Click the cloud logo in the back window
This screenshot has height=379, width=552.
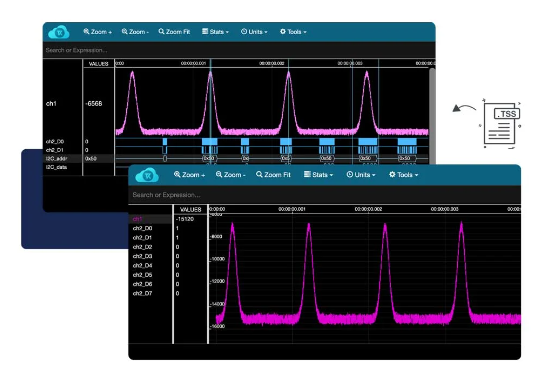click(x=59, y=32)
